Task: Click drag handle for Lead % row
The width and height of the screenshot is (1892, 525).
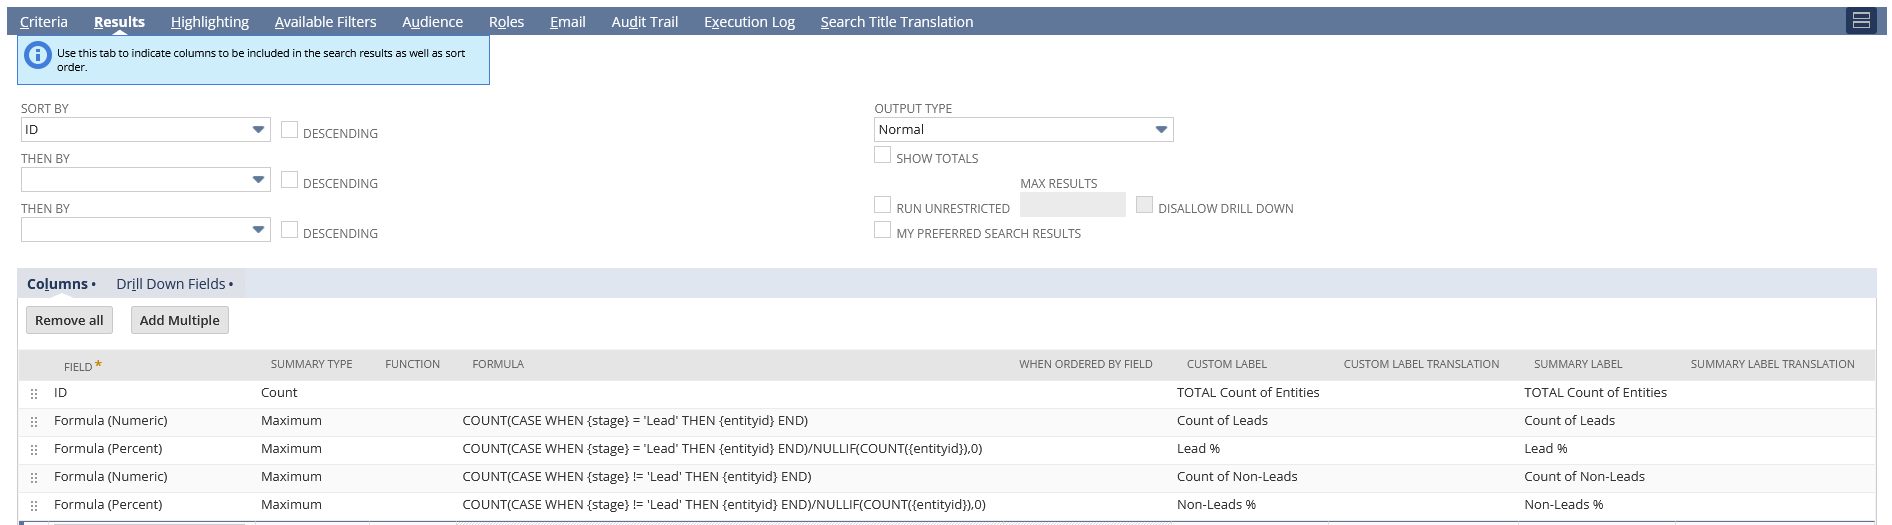Action: 34,450
